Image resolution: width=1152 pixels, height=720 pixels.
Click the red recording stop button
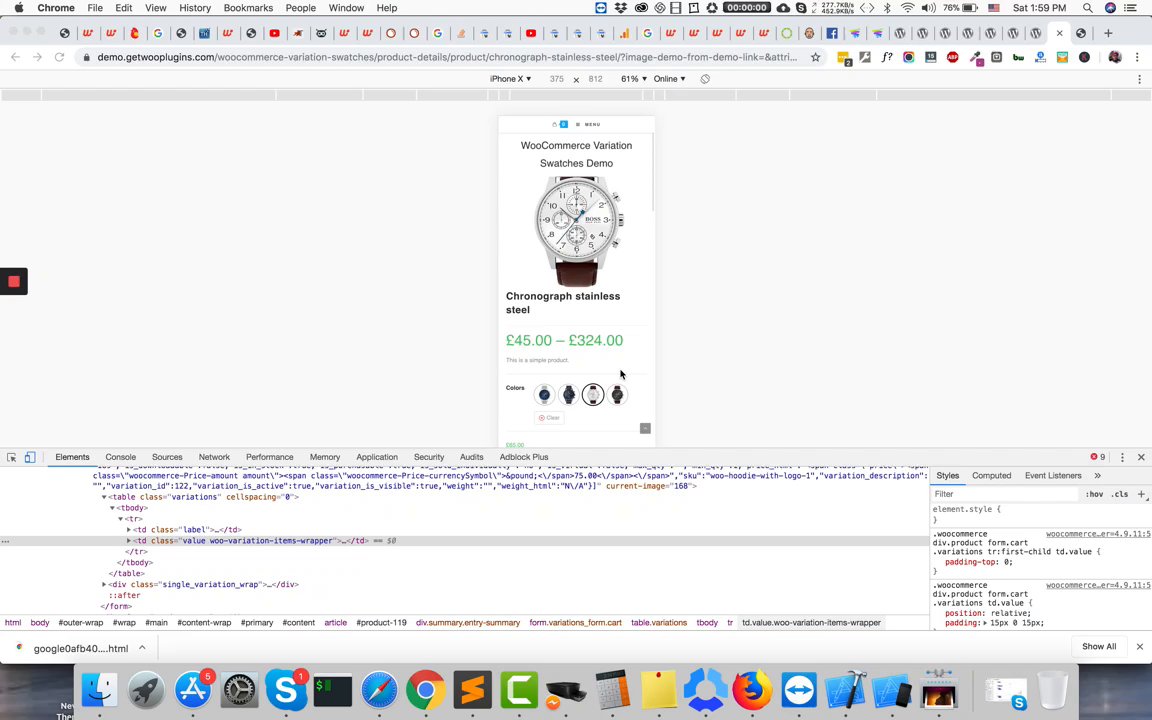point(13,281)
